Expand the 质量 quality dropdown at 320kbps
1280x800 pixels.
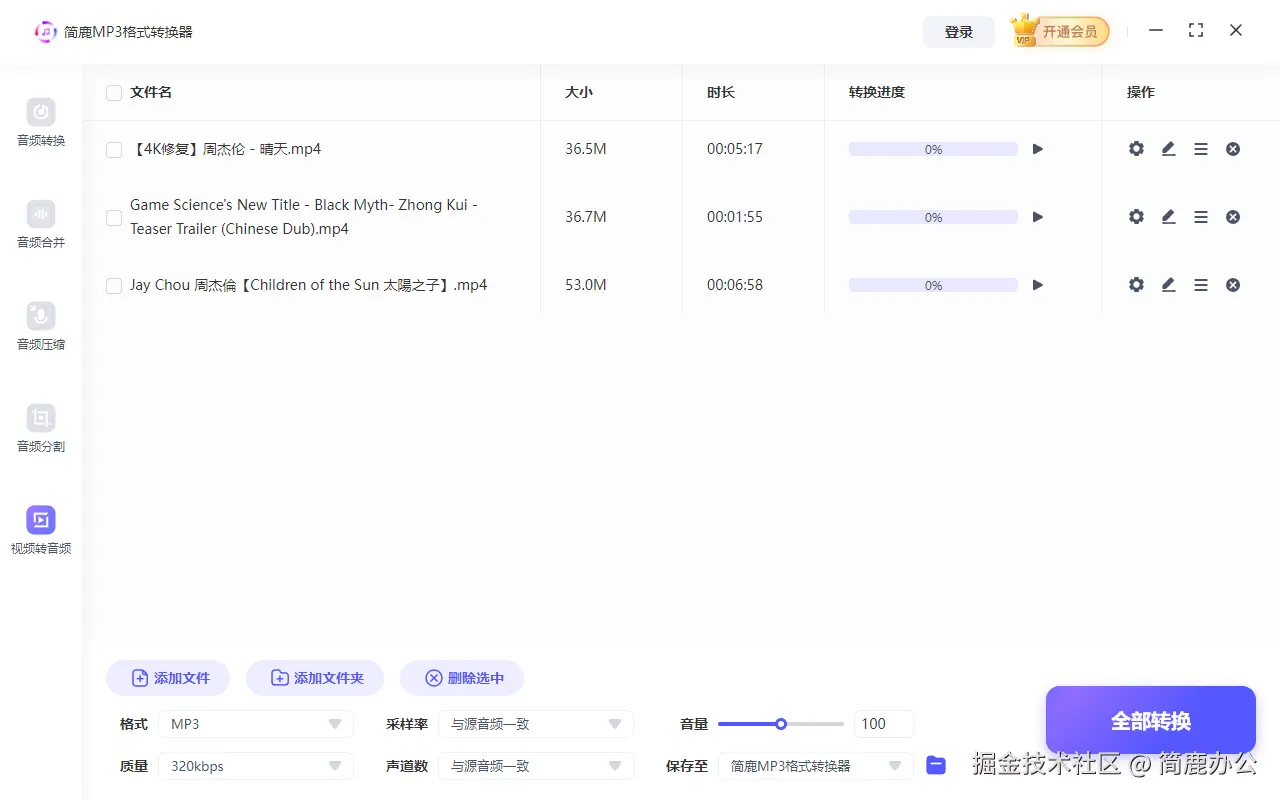tap(255, 765)
